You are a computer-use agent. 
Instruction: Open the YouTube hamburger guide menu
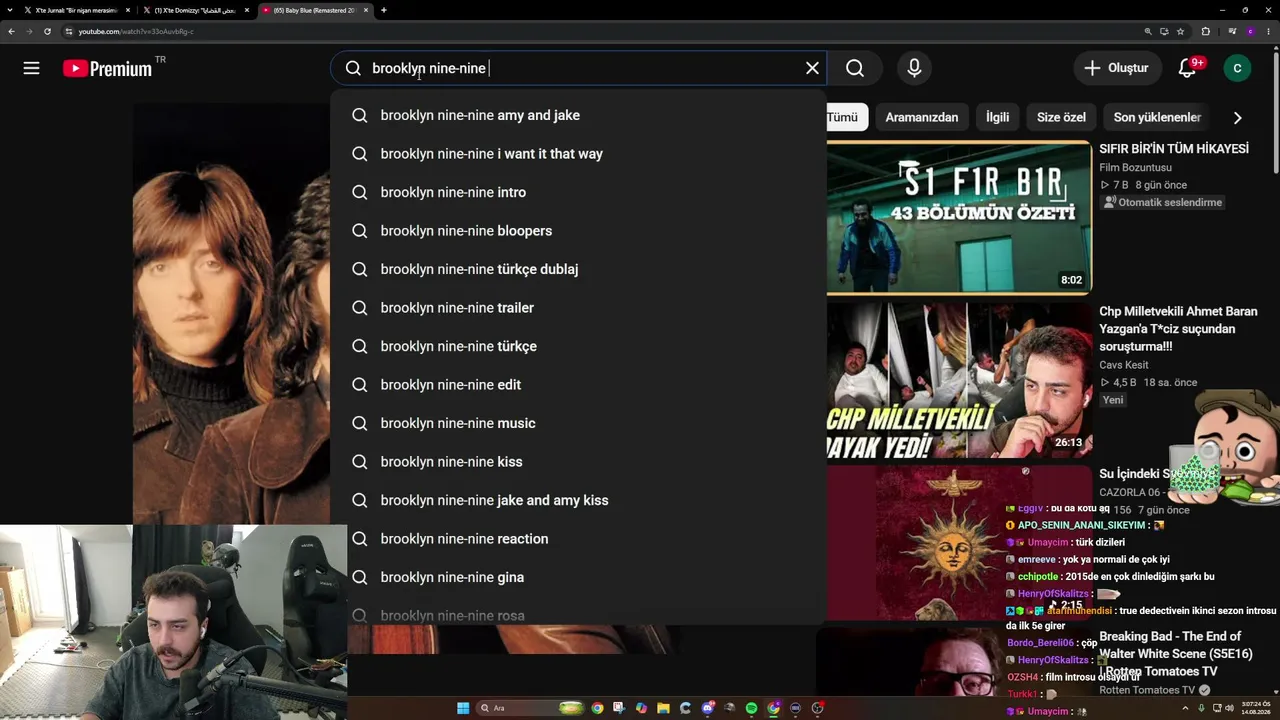point(32,68)
